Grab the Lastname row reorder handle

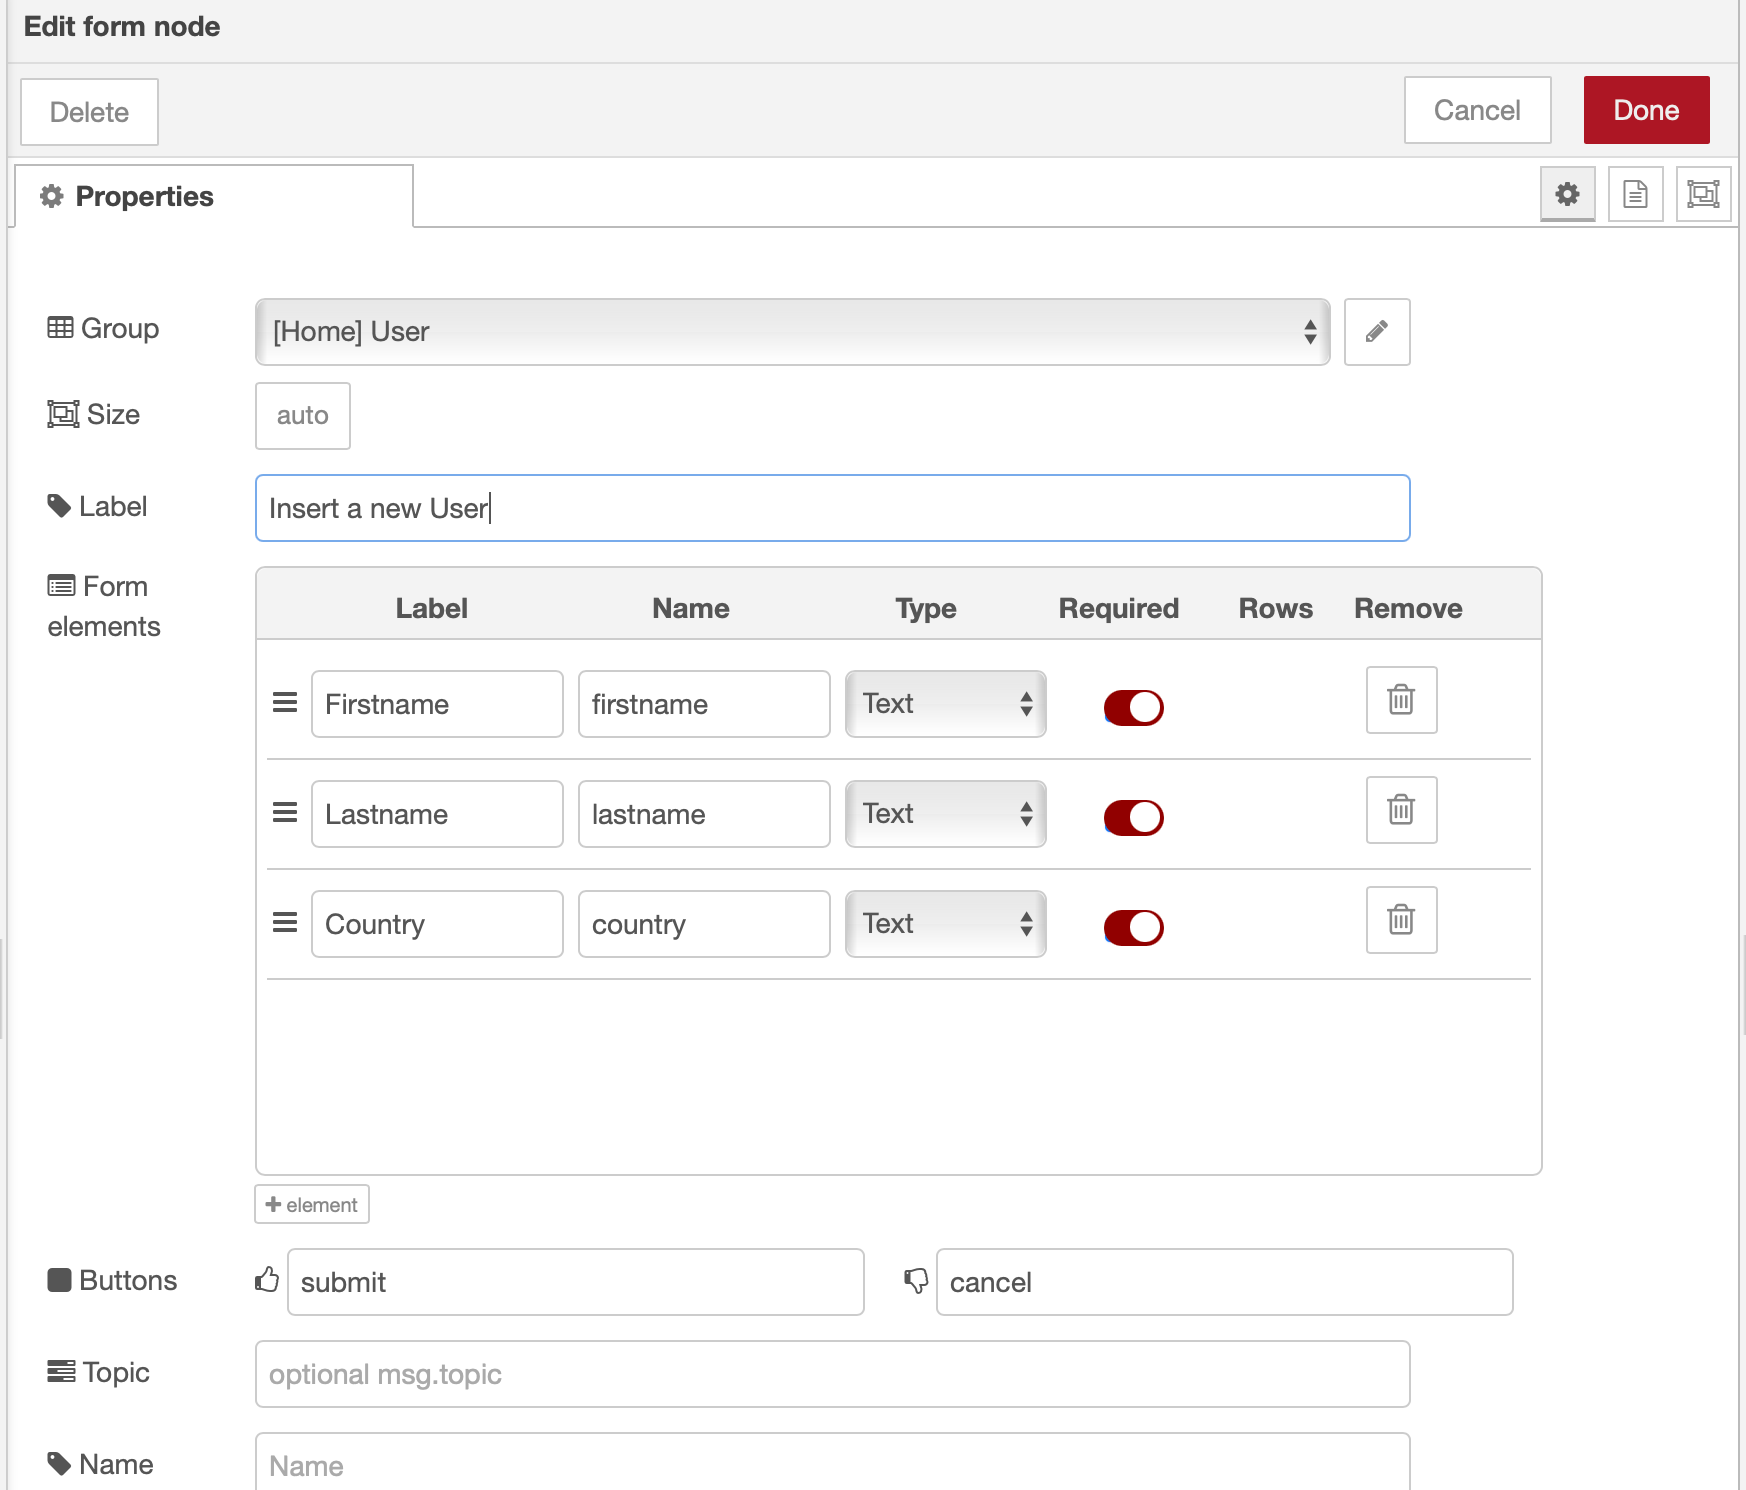[x=285, y=813]
